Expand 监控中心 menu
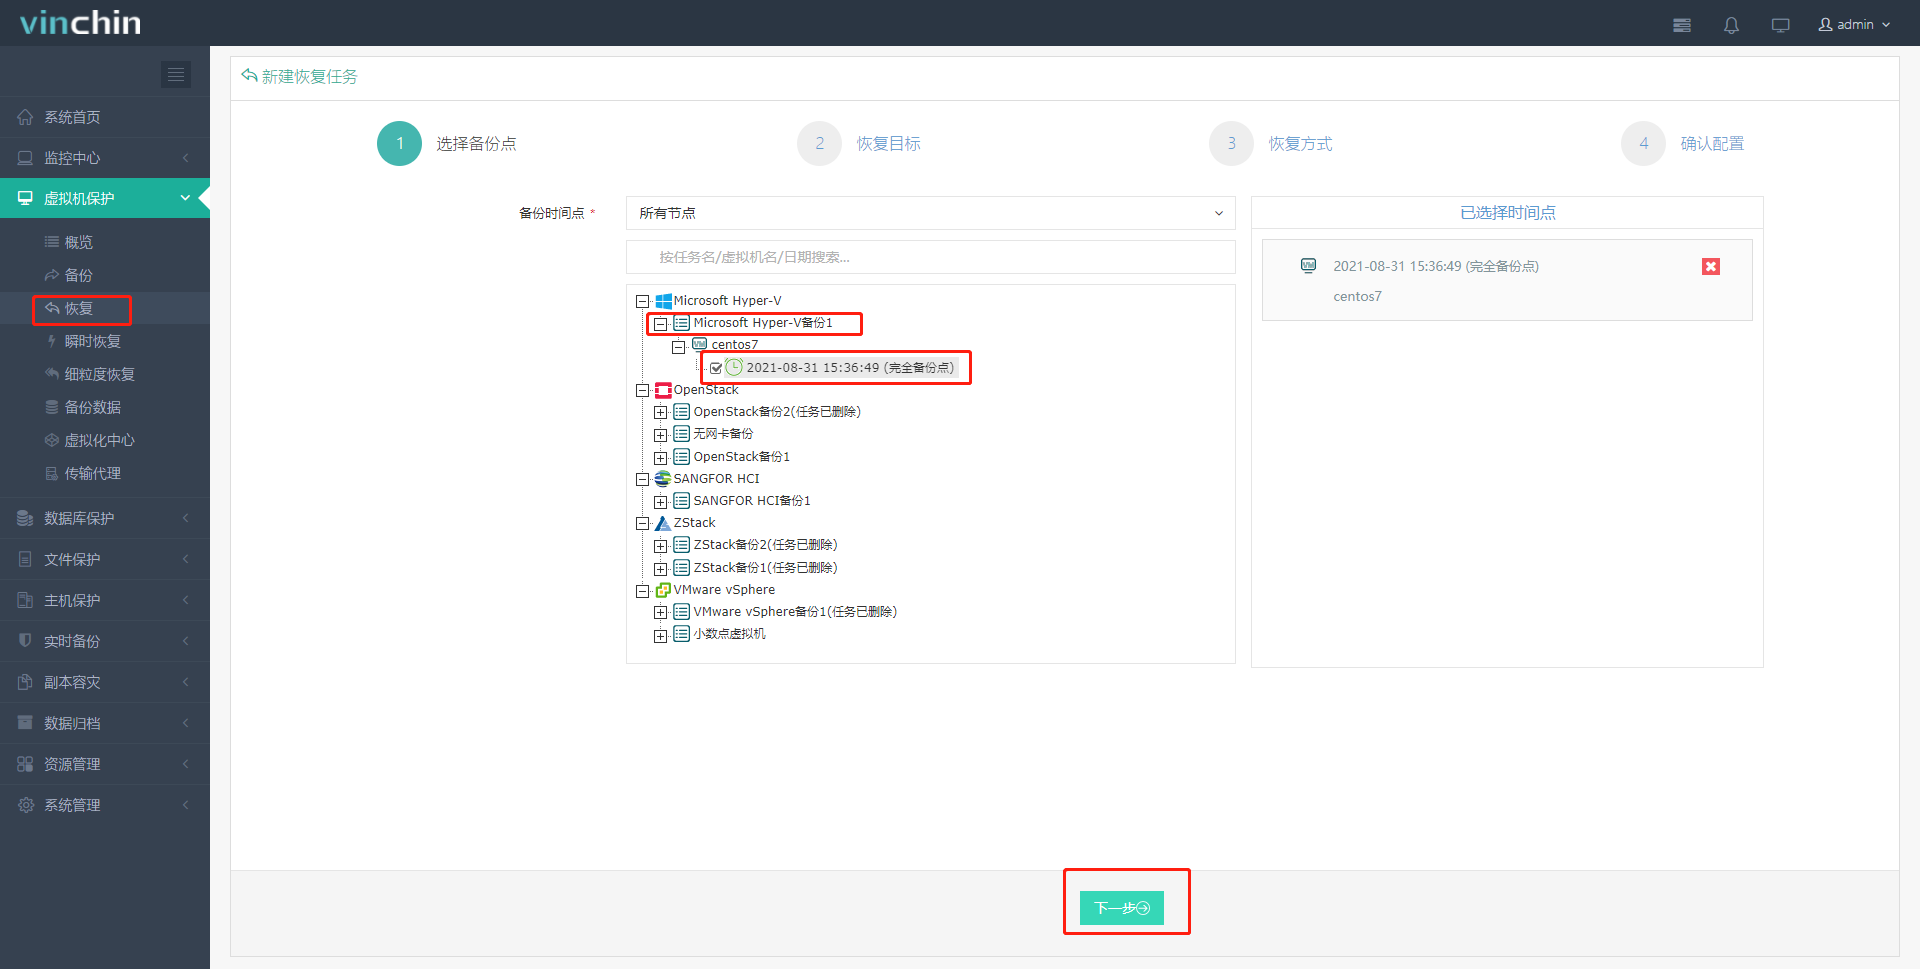 (x=105, y=158)
